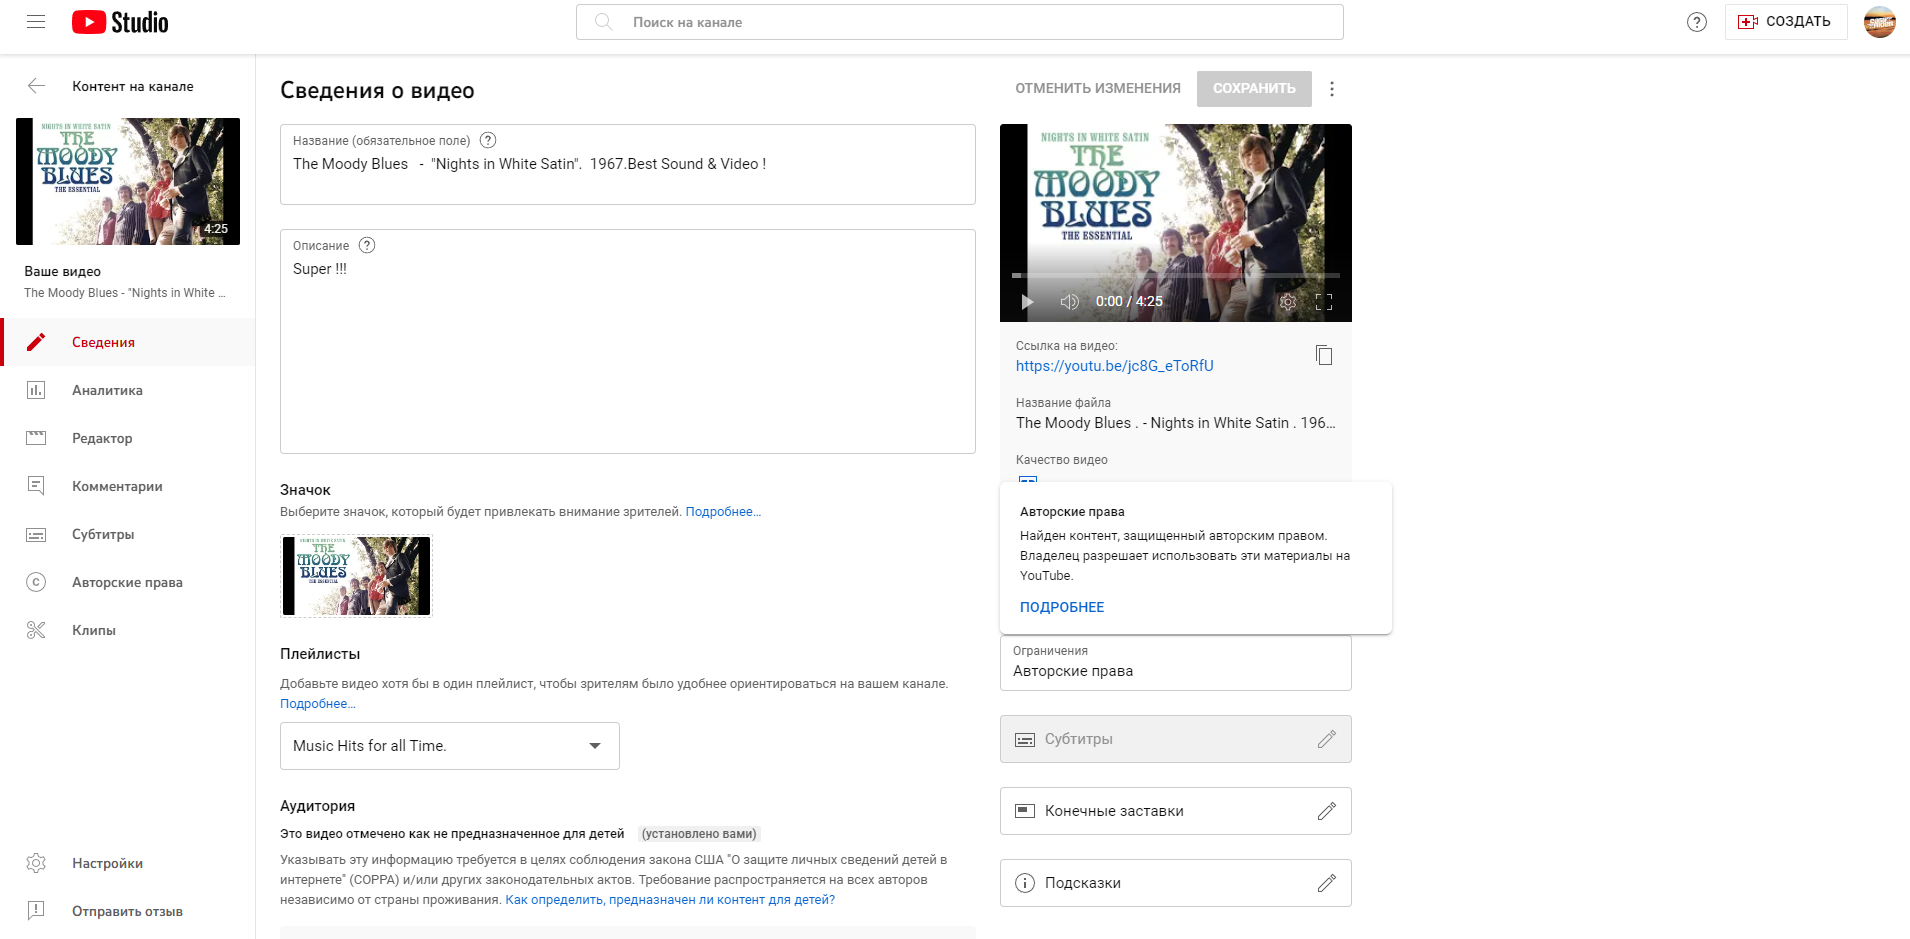Click pencil icon on Субтитры card

pyautogui.click(x=1327, y=739)
